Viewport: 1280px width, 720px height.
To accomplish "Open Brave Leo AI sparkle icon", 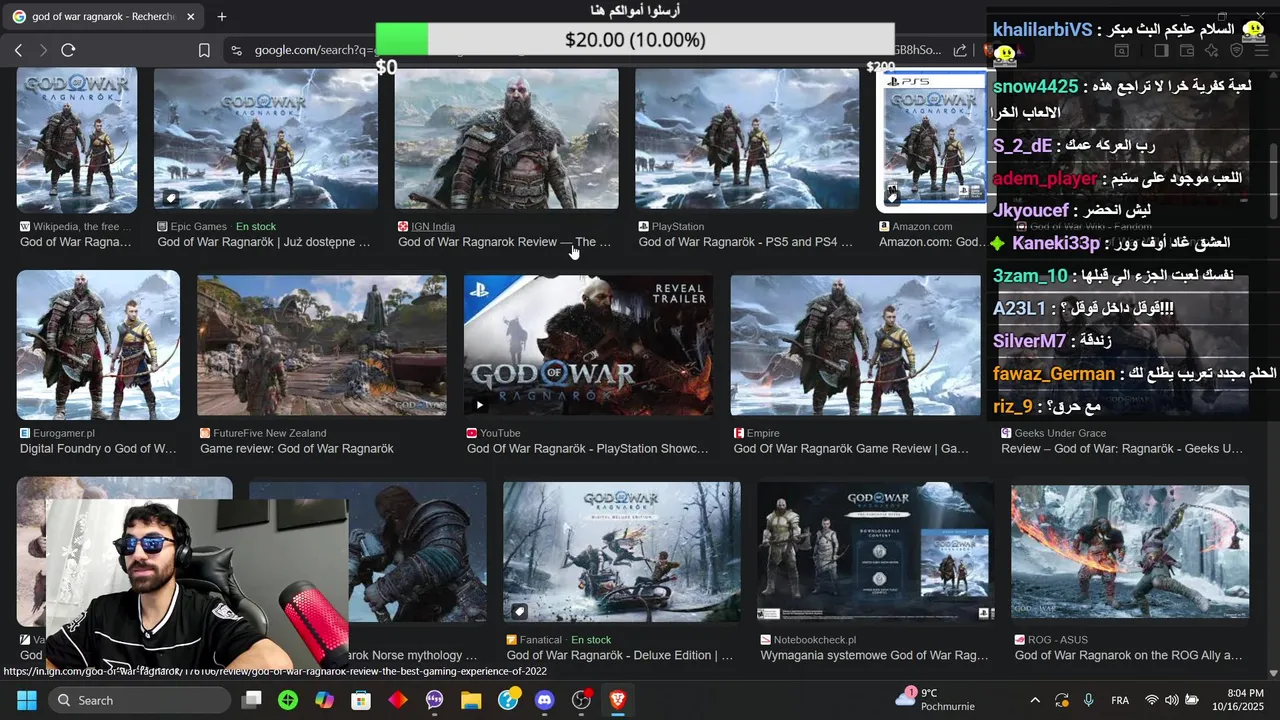I will (1212, 50).
